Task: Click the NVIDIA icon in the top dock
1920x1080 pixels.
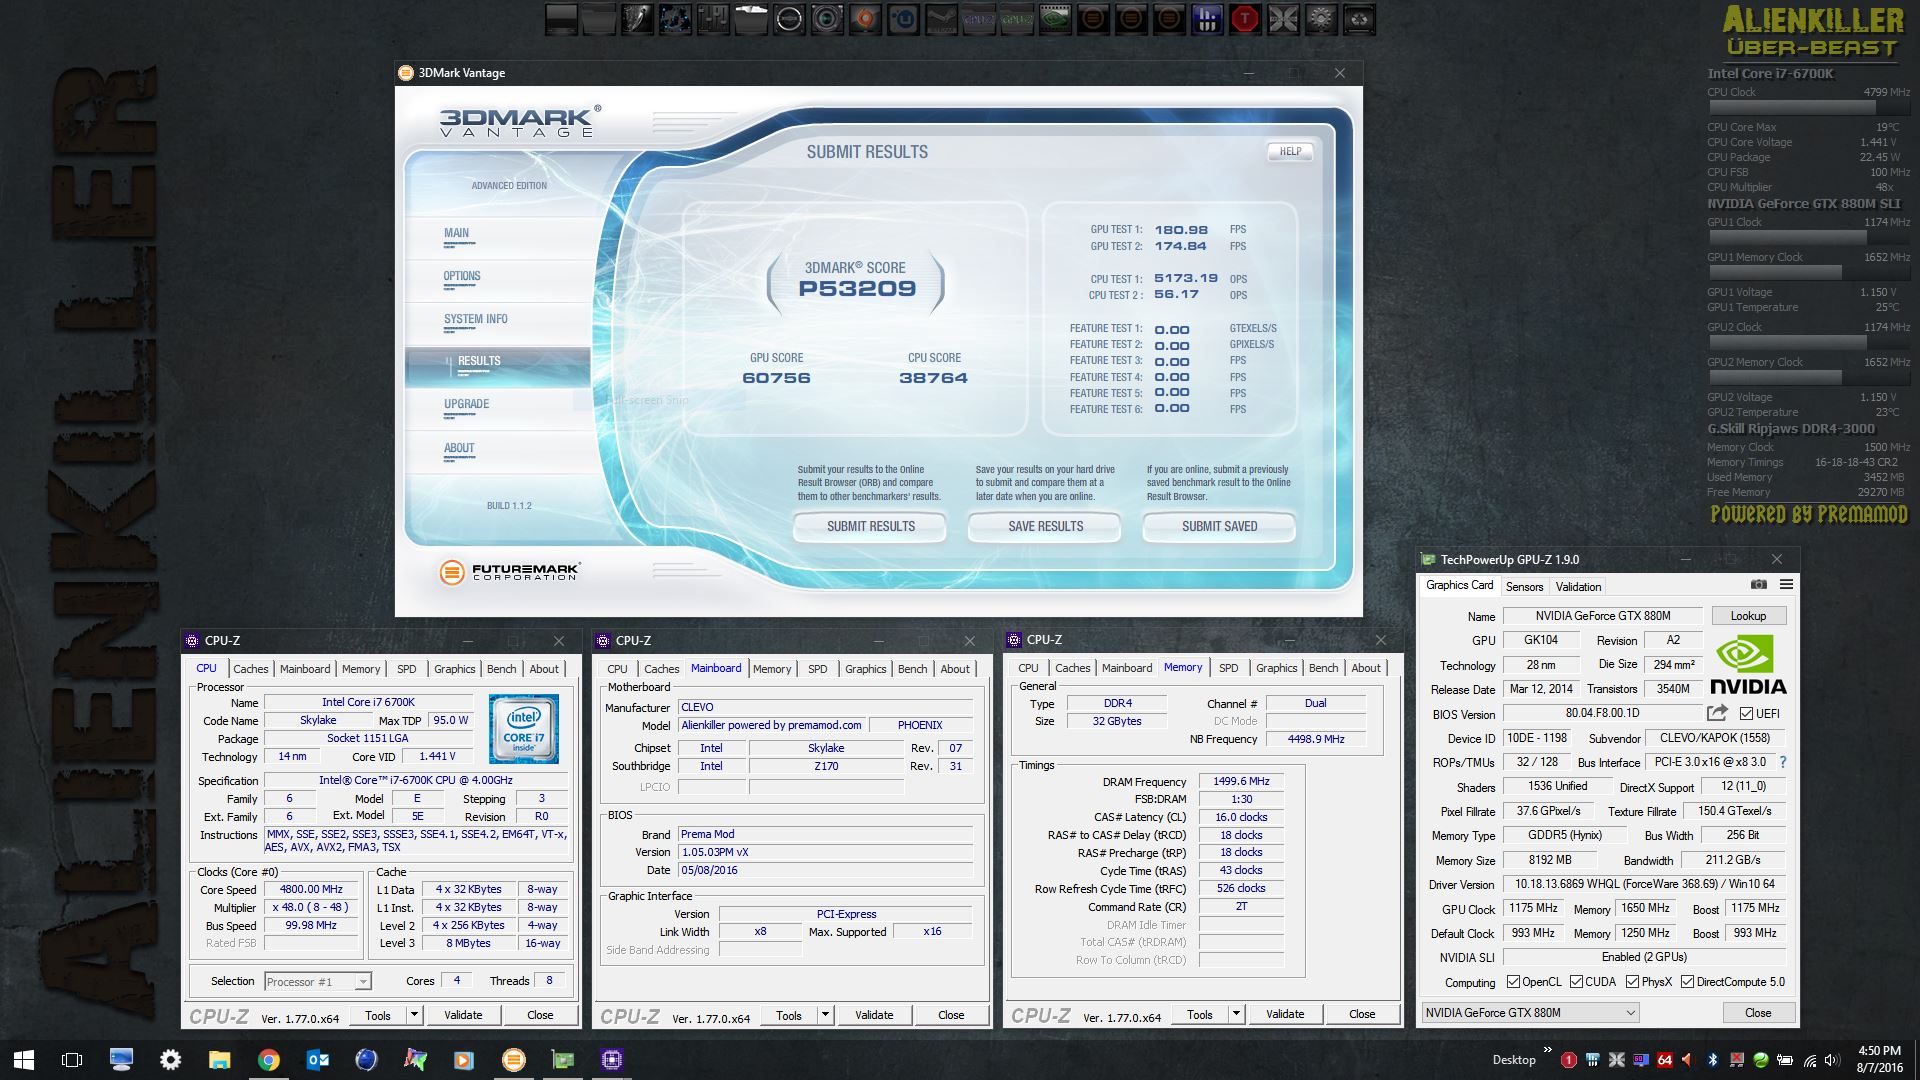Action: pos(1055,19)
